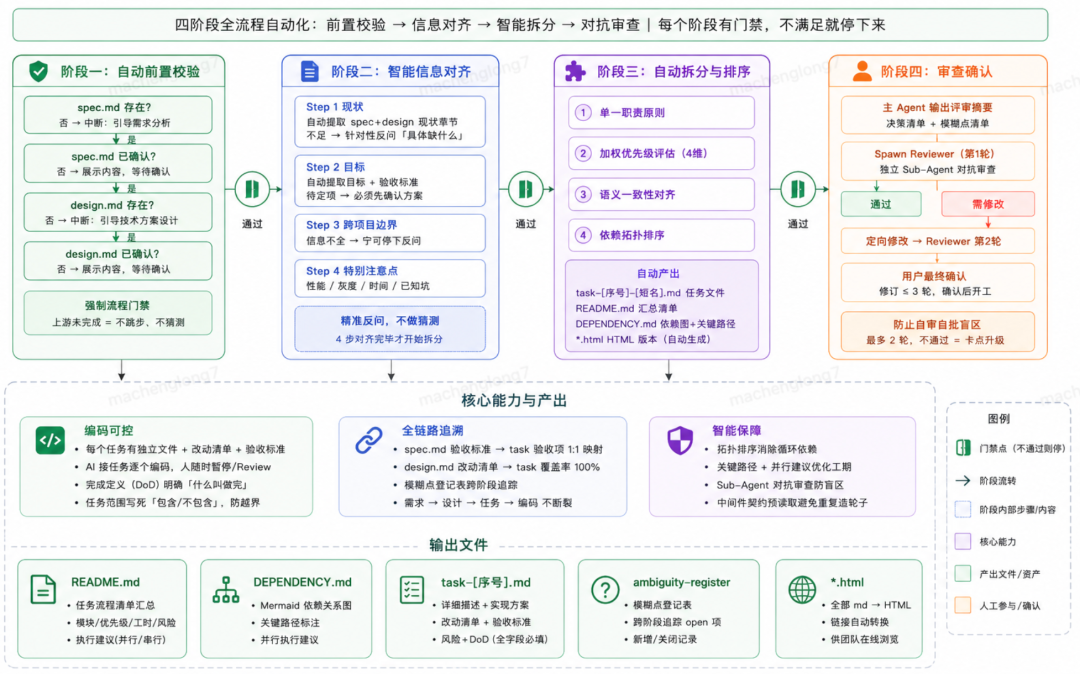Click the 拓扑排序消除循环依赖 bullet
Image resolution: width=1080 pixels, height=674 pixels.
[767, 450]
